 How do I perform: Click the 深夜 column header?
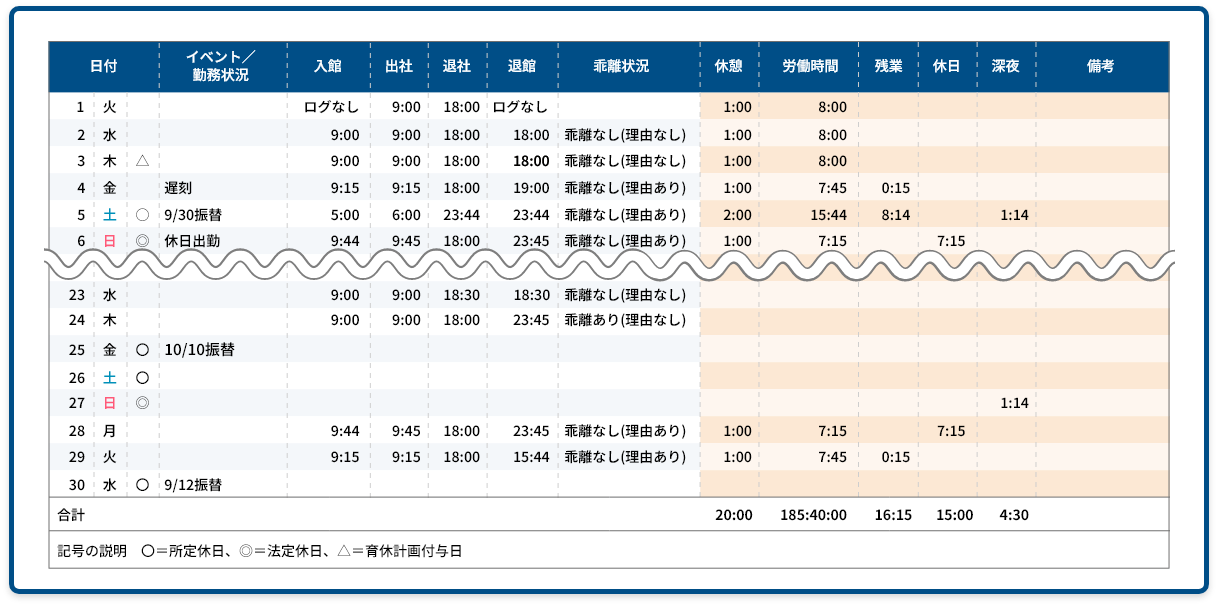pos(1005,67)
